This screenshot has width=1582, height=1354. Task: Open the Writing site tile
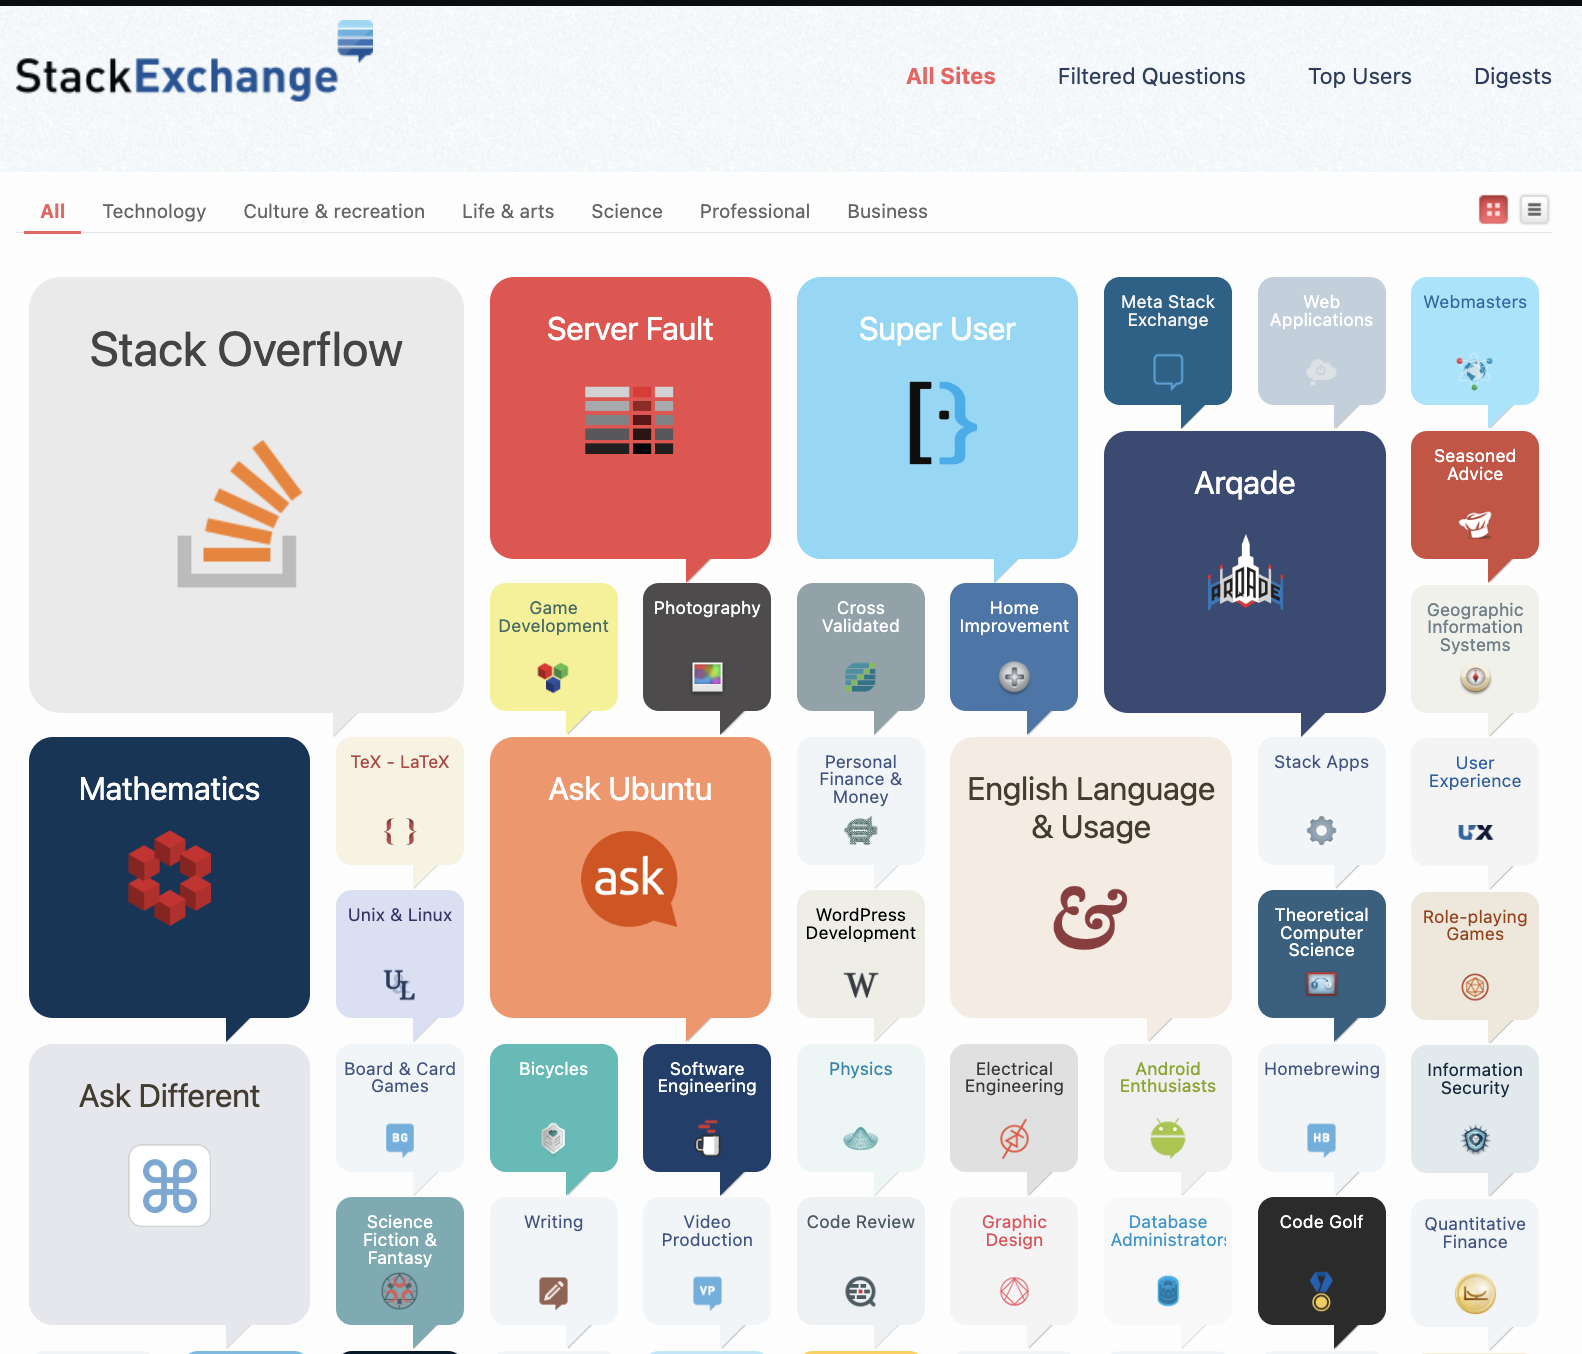click(553, 1261)
